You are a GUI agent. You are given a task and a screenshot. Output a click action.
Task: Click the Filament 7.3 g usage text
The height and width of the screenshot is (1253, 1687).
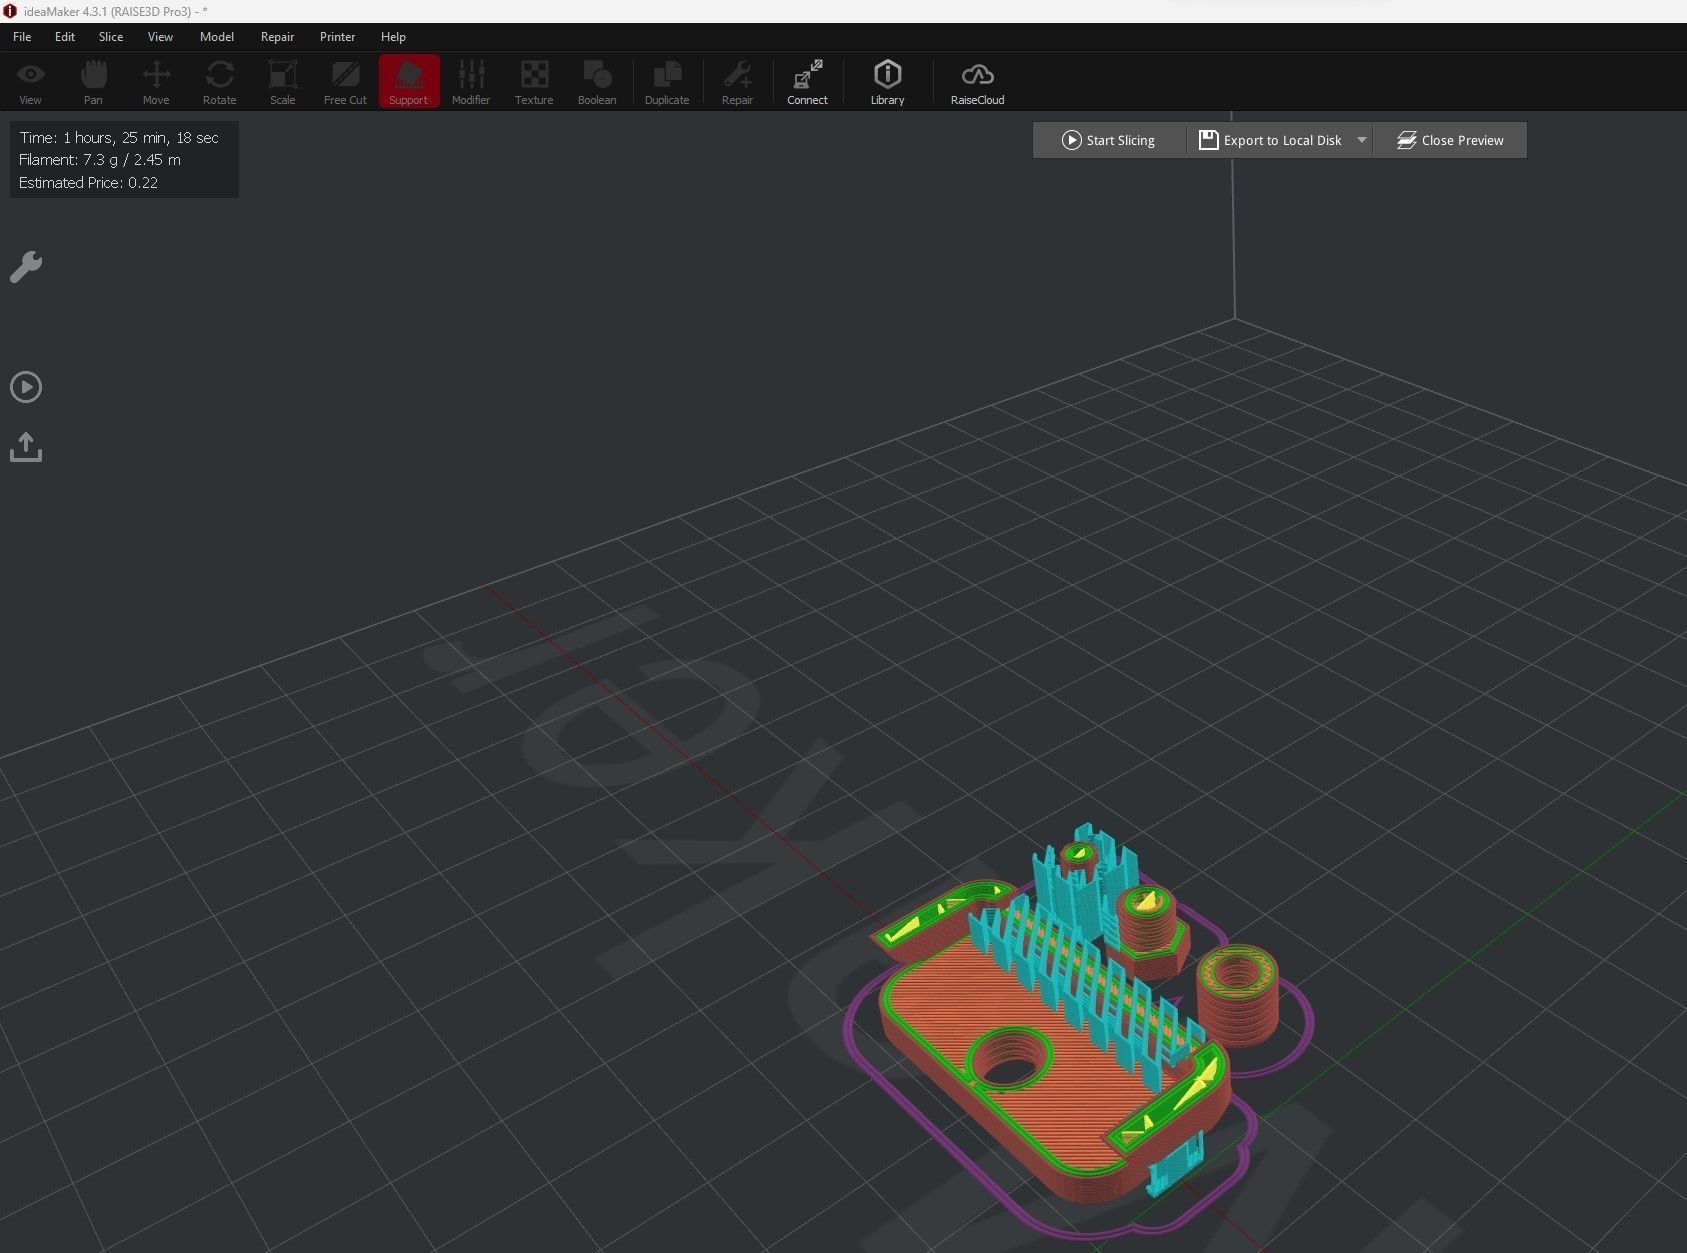click(x=100, y=160)
